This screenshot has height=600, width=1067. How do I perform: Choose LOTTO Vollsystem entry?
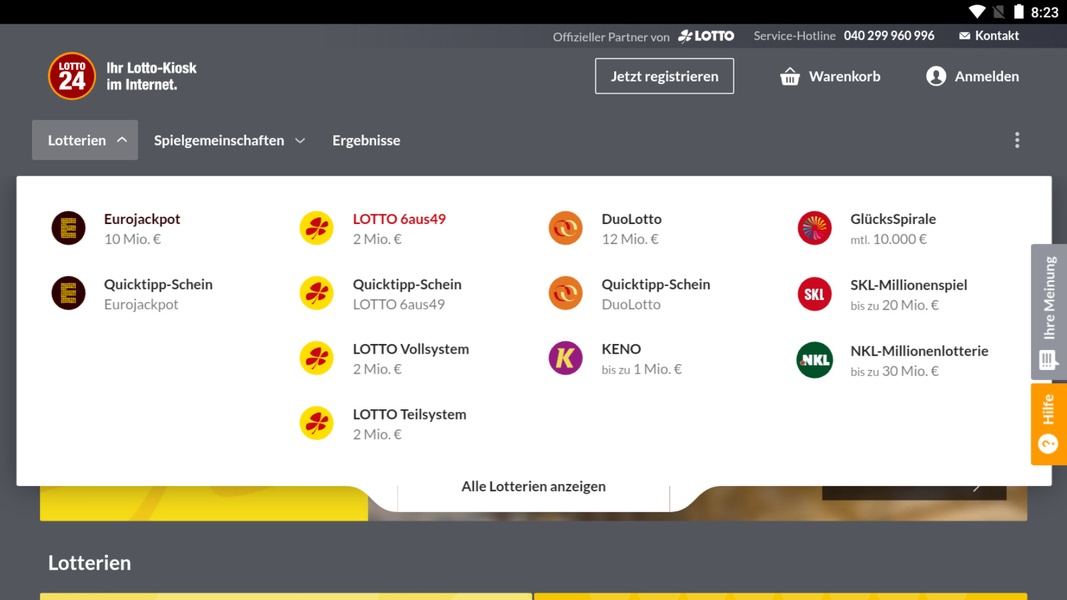(x=410, y=359)
